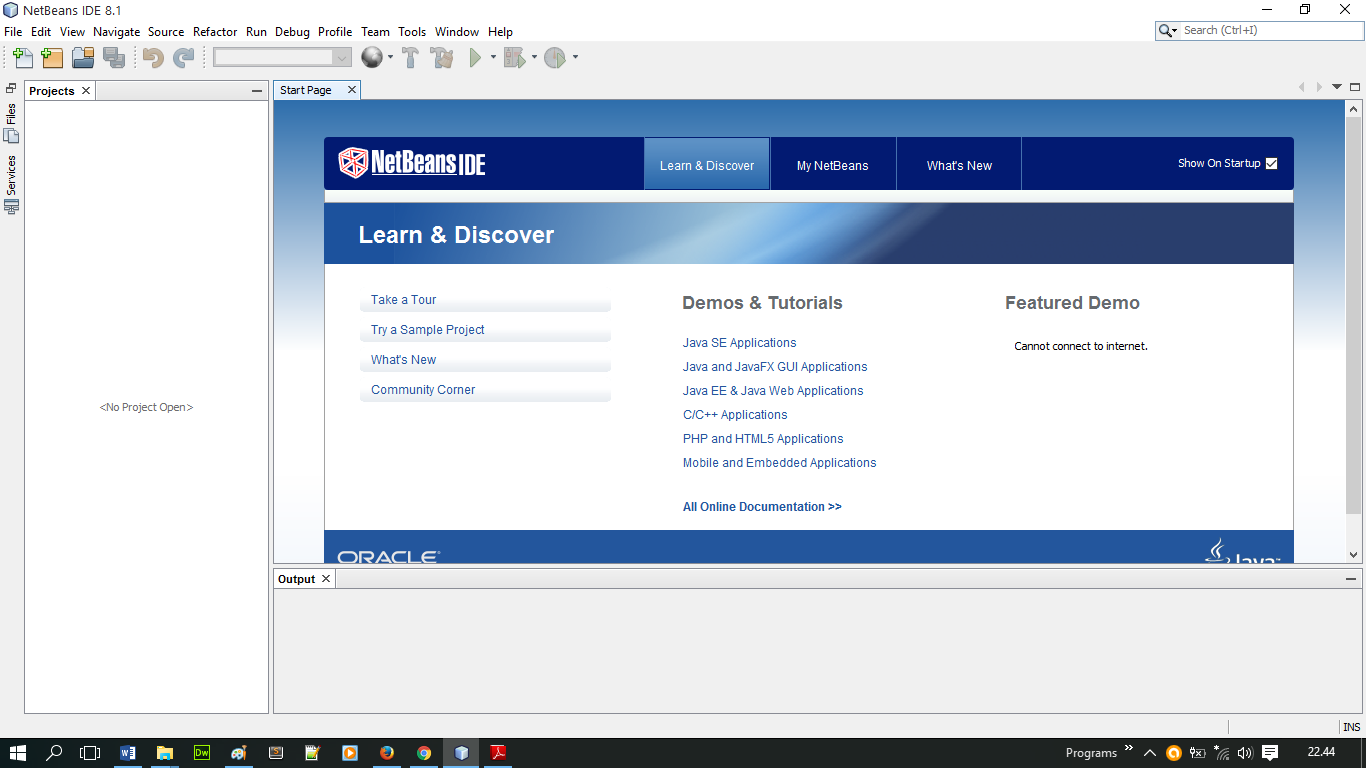Click the globe browser icon in toolbar
Image resolution: width=1366 pixels, height=768 pixels.
[x=372, y=57]
